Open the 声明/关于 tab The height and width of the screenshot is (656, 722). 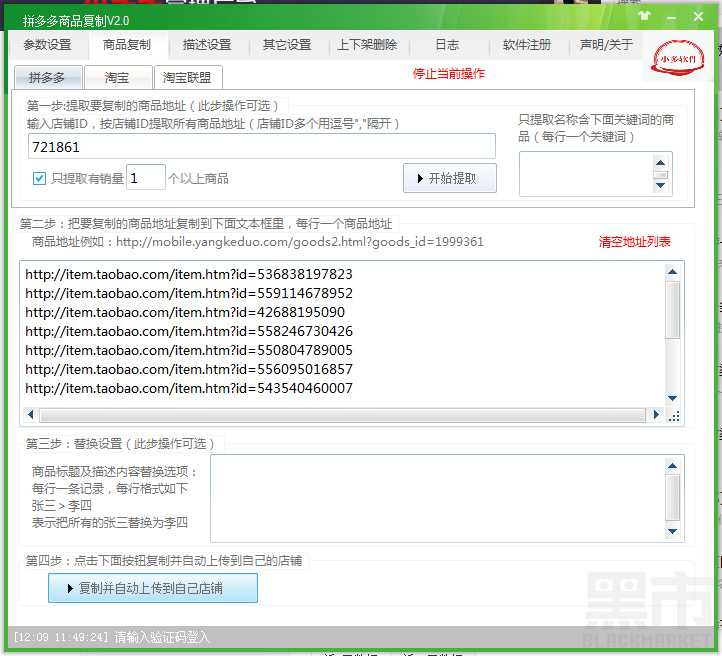(x=606, y=45)
